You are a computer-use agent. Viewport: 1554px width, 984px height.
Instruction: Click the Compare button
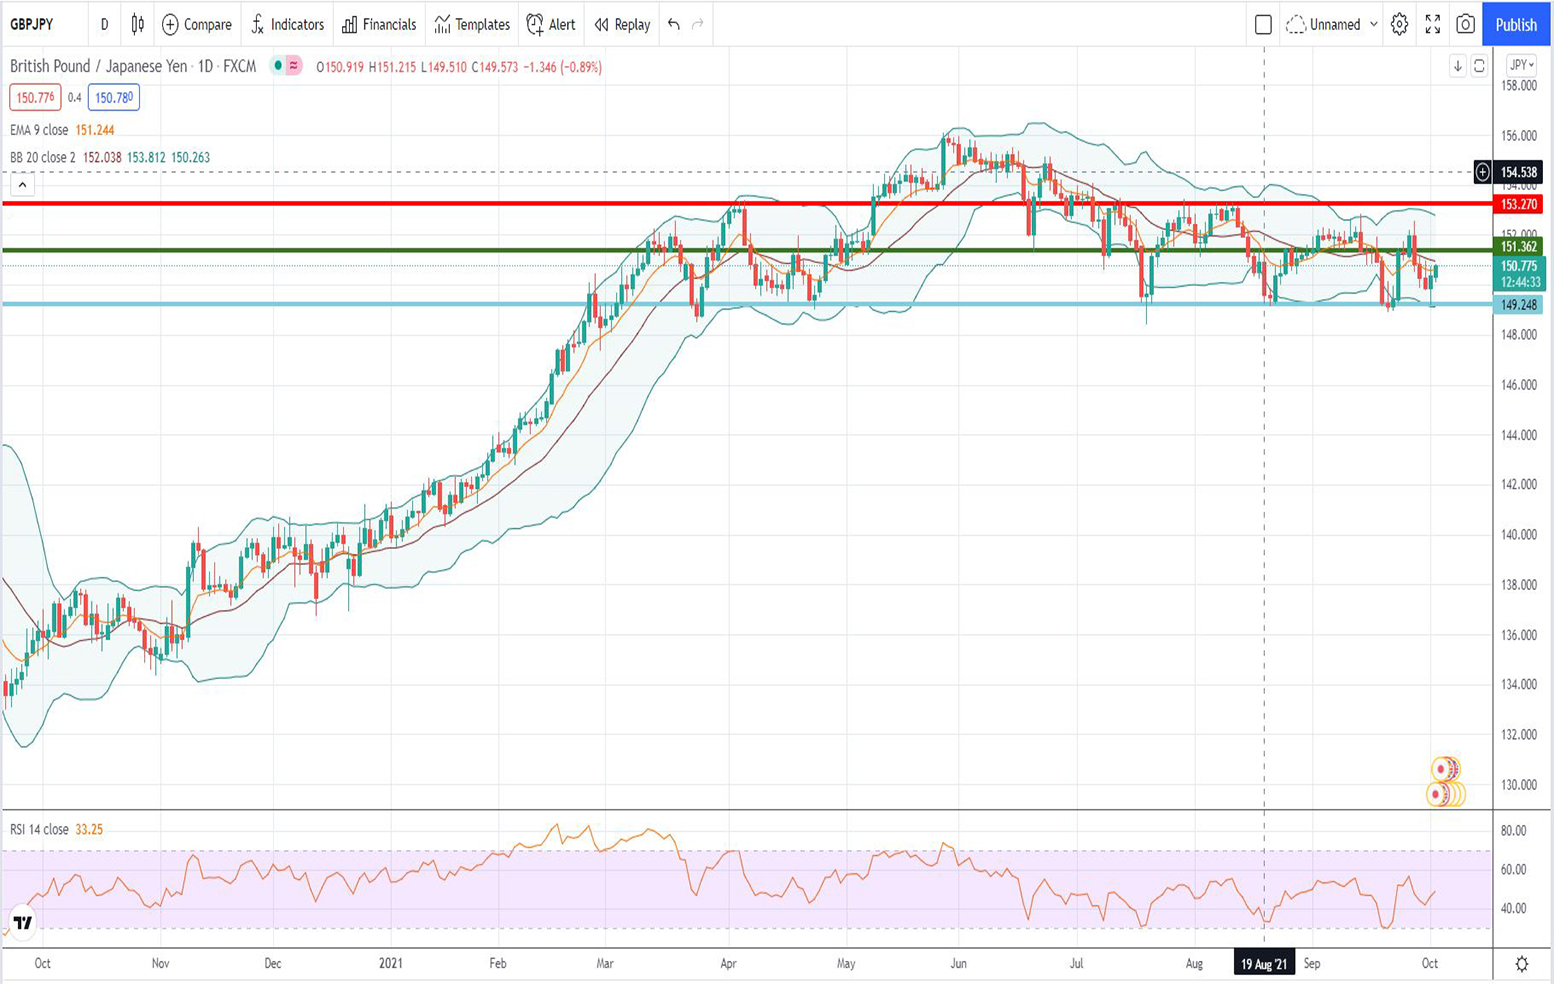197,24
